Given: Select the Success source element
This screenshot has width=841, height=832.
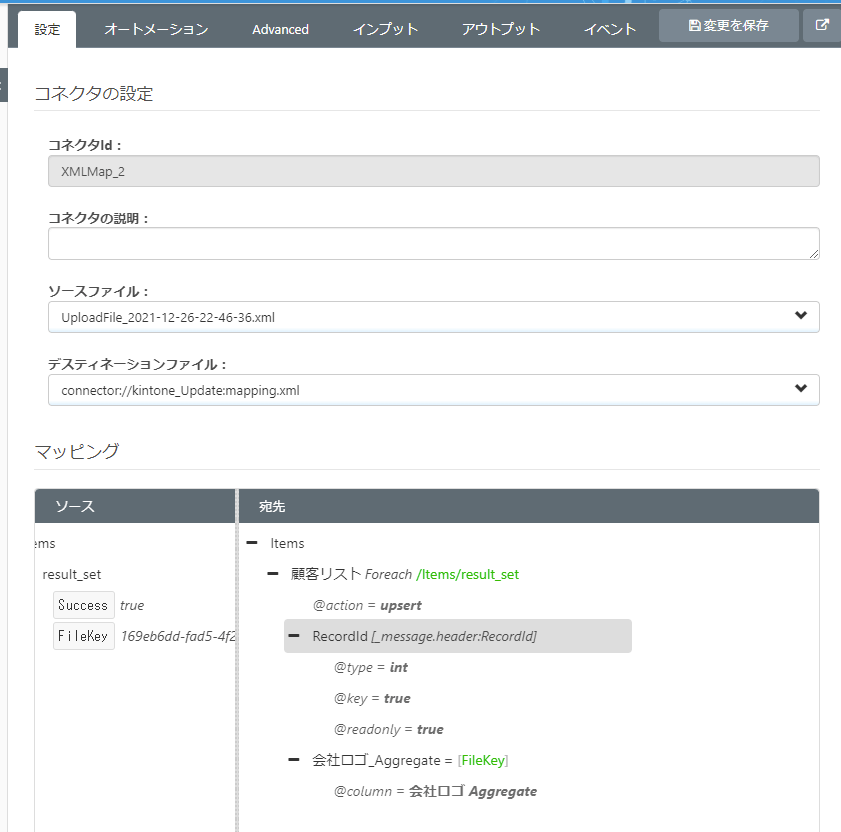Looking at the screenshot, I should pos(83,605).
